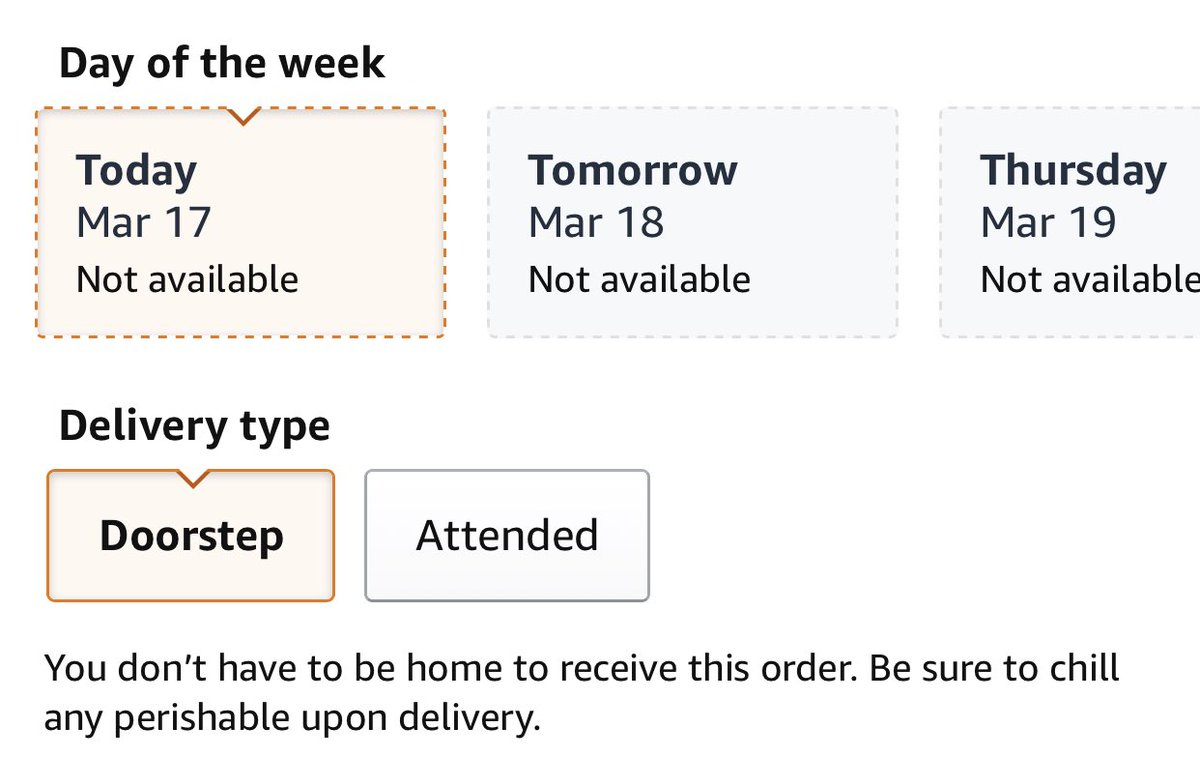Click the bold 'Today' label
Viewport: 1200px width, 757px height.
136,170
